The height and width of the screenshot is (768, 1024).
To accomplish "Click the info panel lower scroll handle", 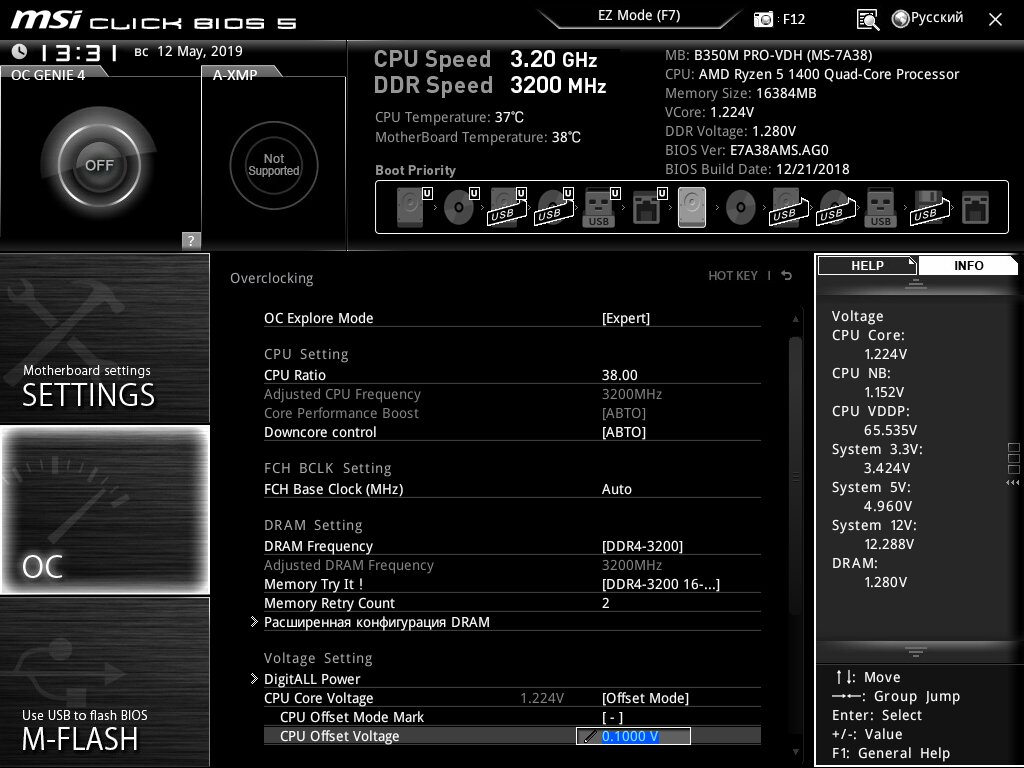I will pyautogui.click(x=916, y=650).
